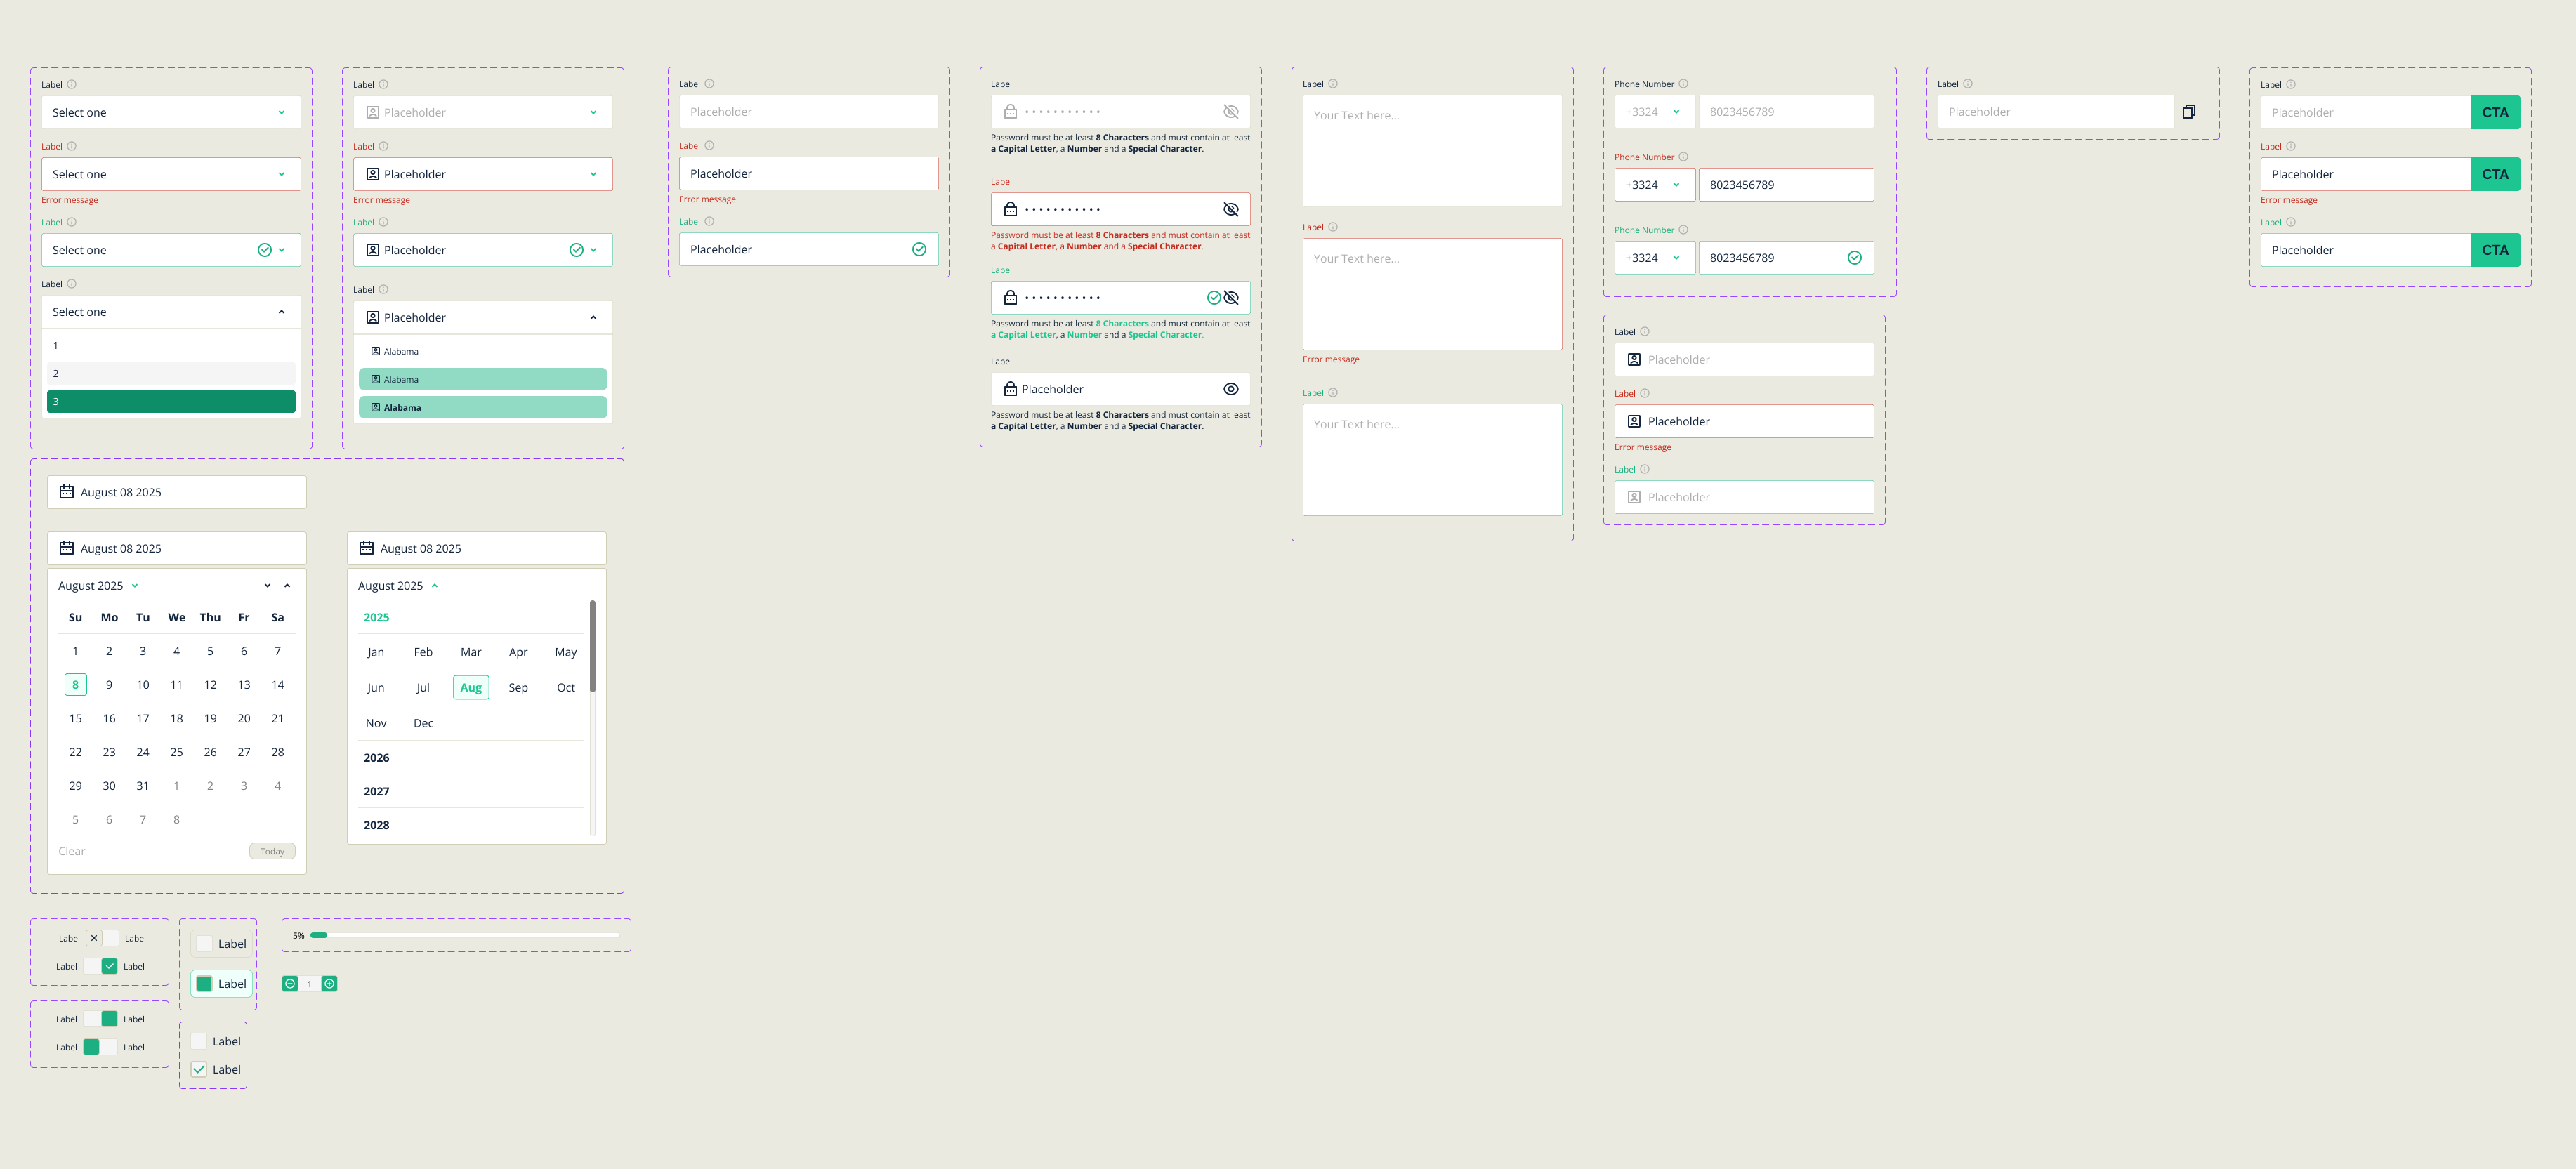Click the plus stepper icon to increase value
Screen dimensions: 2576x1169
pos(330,983)
